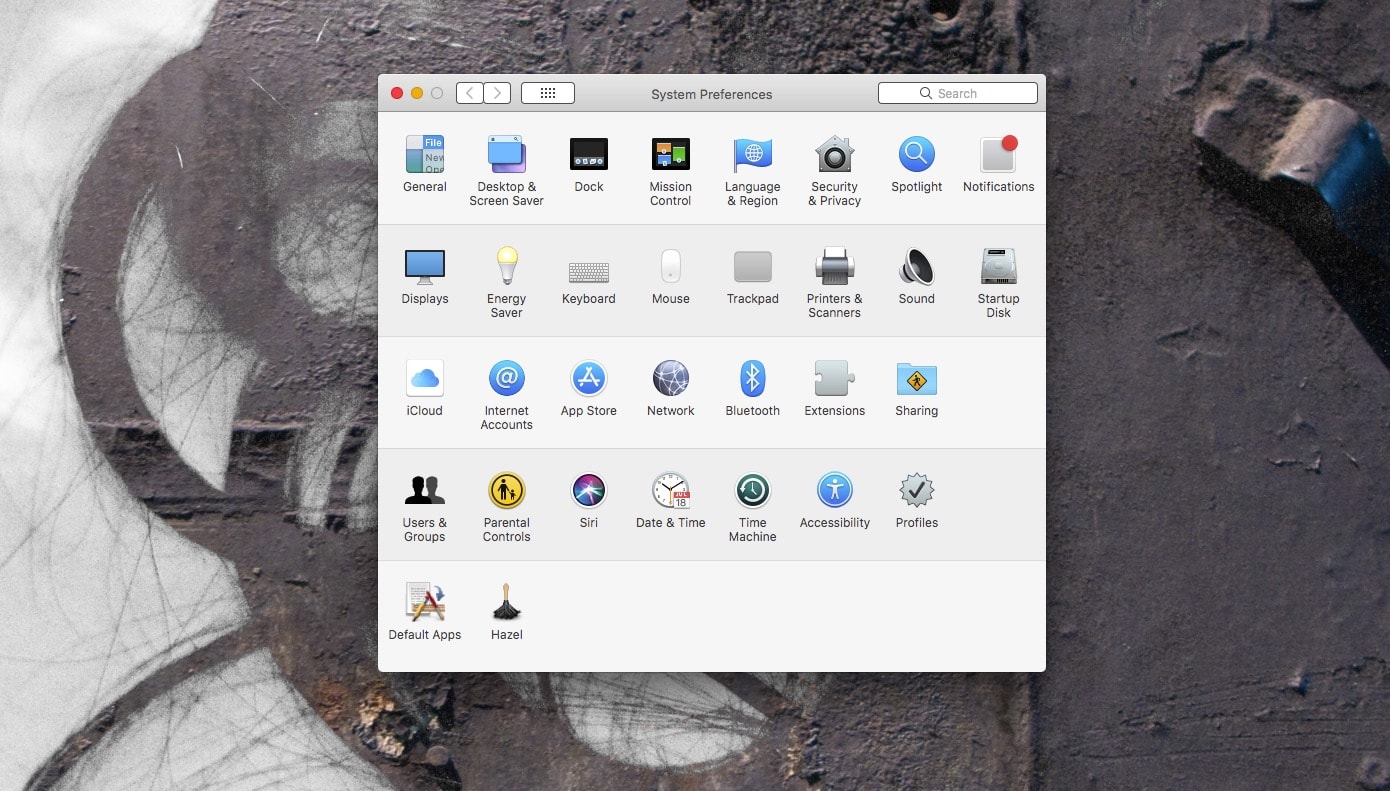Open the General preferences pane
The height and width of the screenshot is (791, 1390).
point(425,155)
